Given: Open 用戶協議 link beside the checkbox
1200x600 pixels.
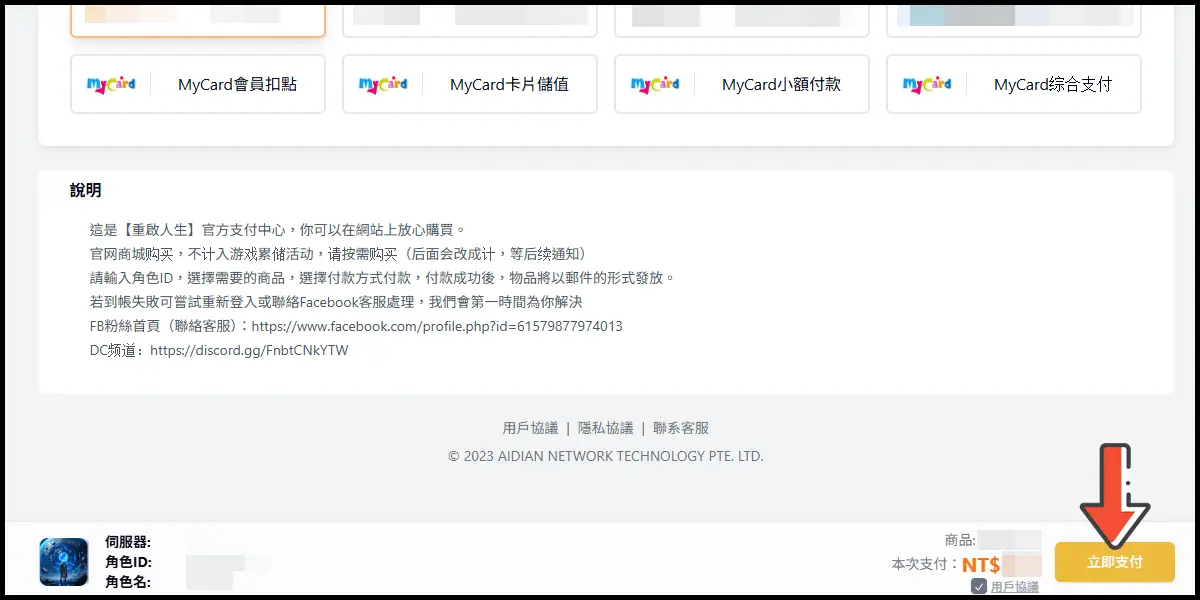Looking at the screenshot, I should [x=1014, y=586].
